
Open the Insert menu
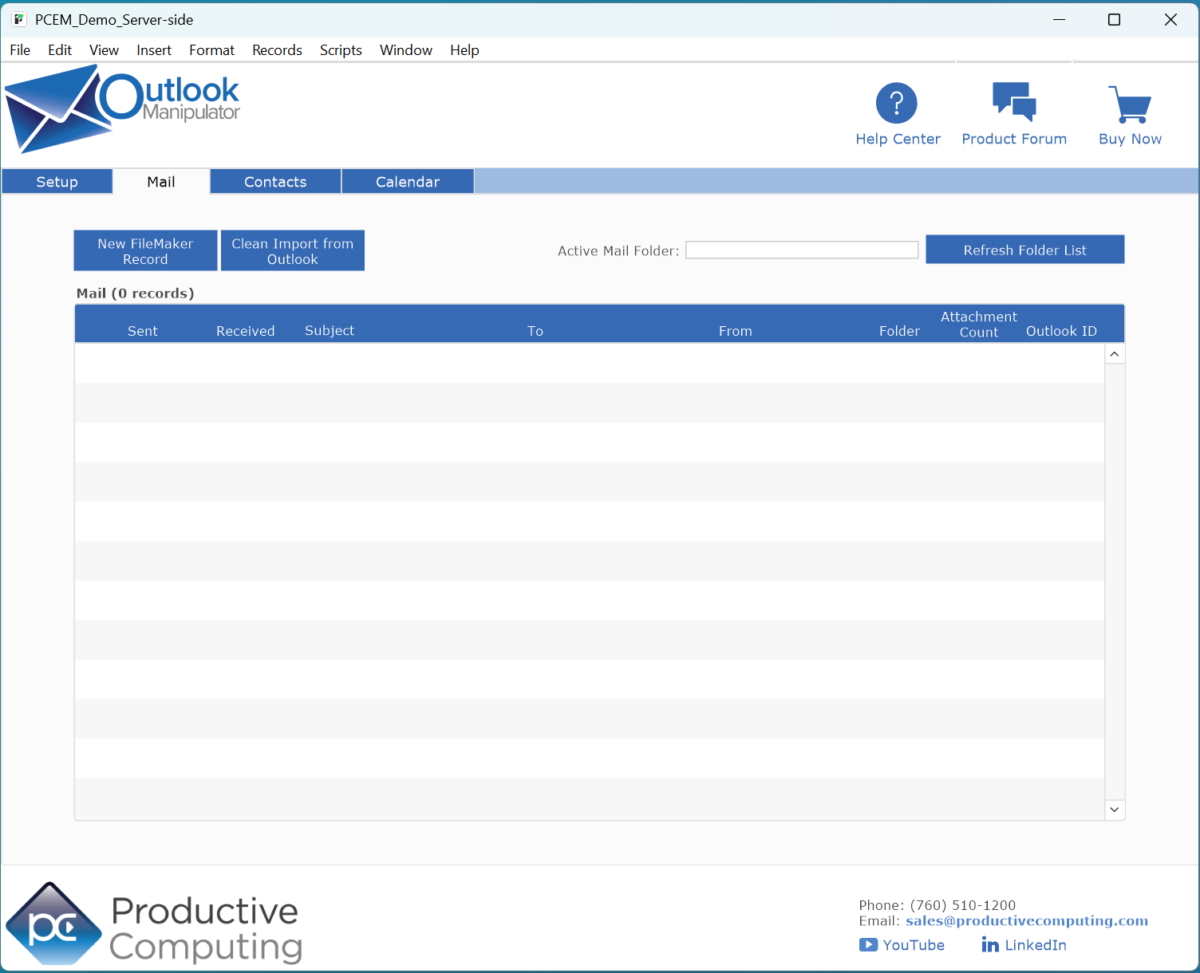154,50
